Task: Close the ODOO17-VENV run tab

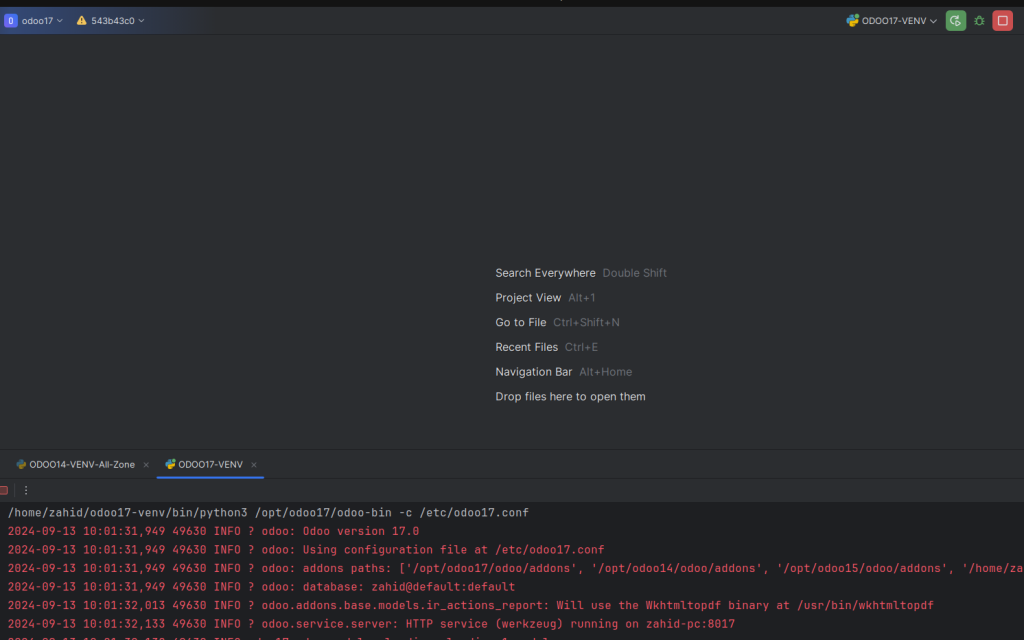Action: [x=253, y=465]
